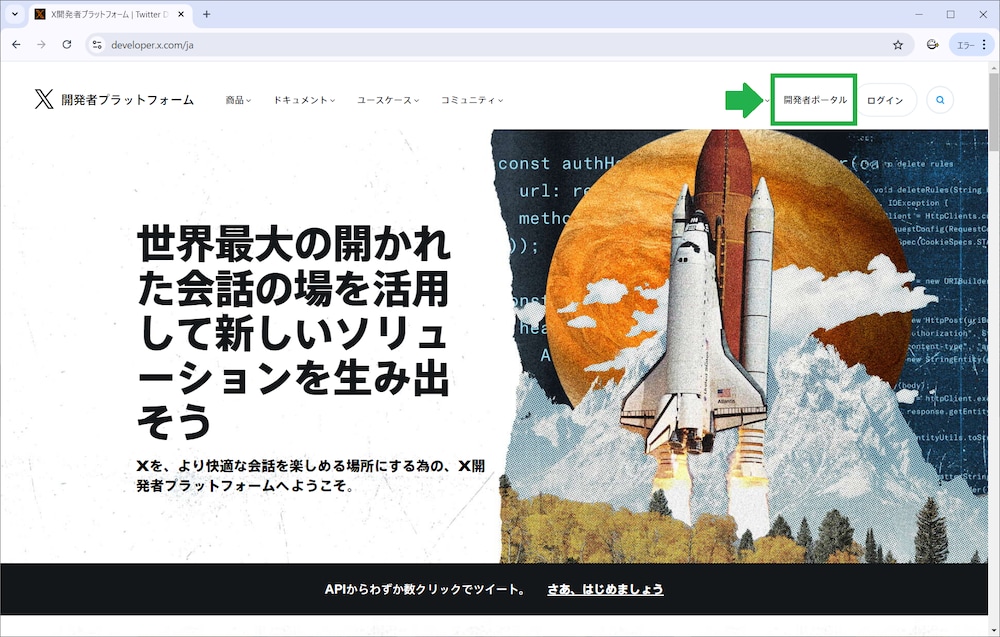Image resolution: width=1000 pixels, height=637 pixels.
Task: Open the Chrome three-dot menu
Action: 984,45
